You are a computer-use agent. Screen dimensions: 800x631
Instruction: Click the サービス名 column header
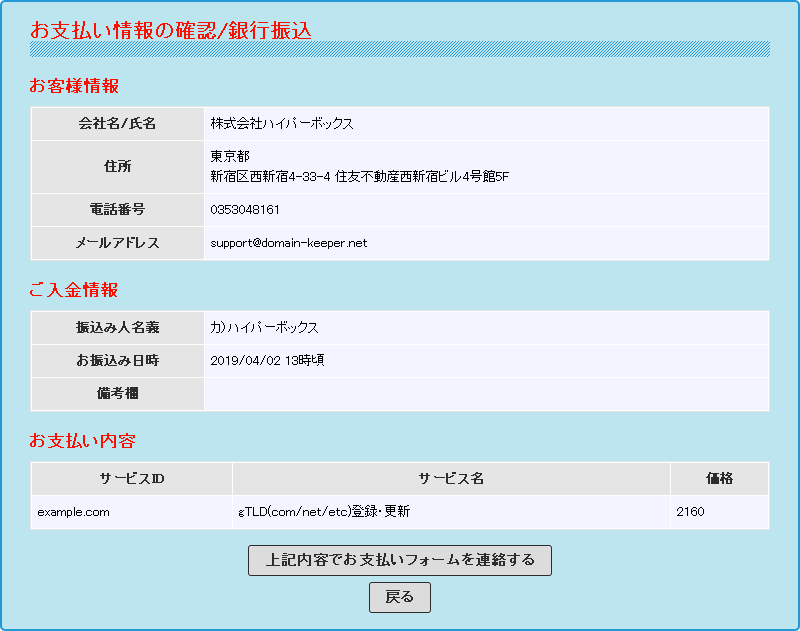pos(451,478)
